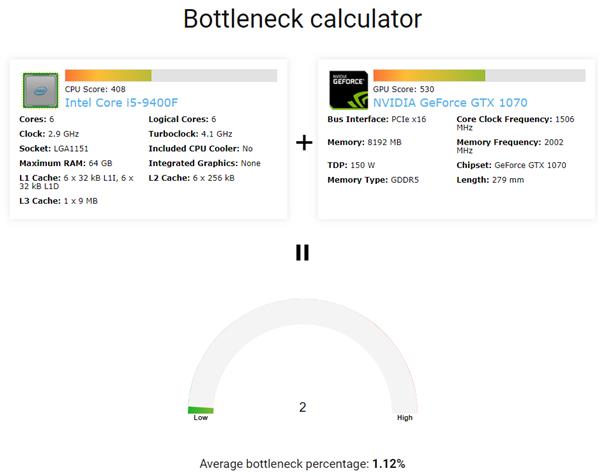Click the Chipset: GeForce GTX 1070 specification
This screenshot has height=476, width=600.
[x=511, y=165]
